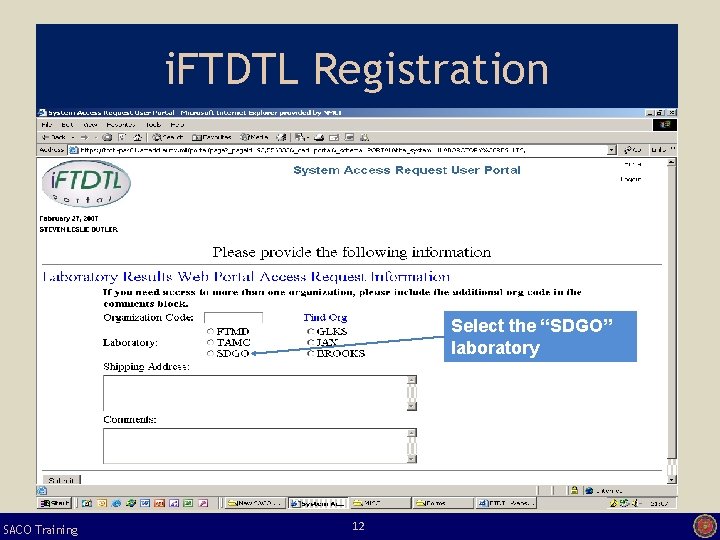This screenshot has height=540, width=720.
Task: Open the Back button history dropdown arrow
Action: (x=73, y=137)
